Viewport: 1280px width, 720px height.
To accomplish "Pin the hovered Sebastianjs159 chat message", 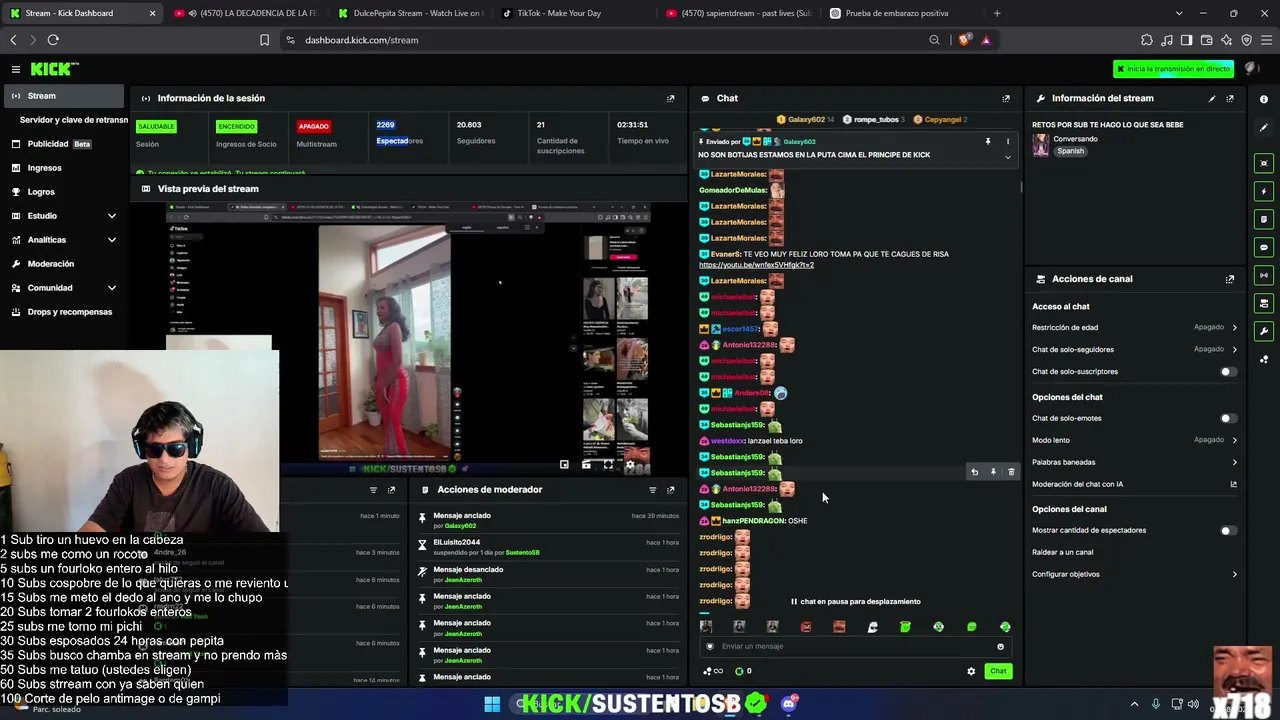I will coord(993,472).
